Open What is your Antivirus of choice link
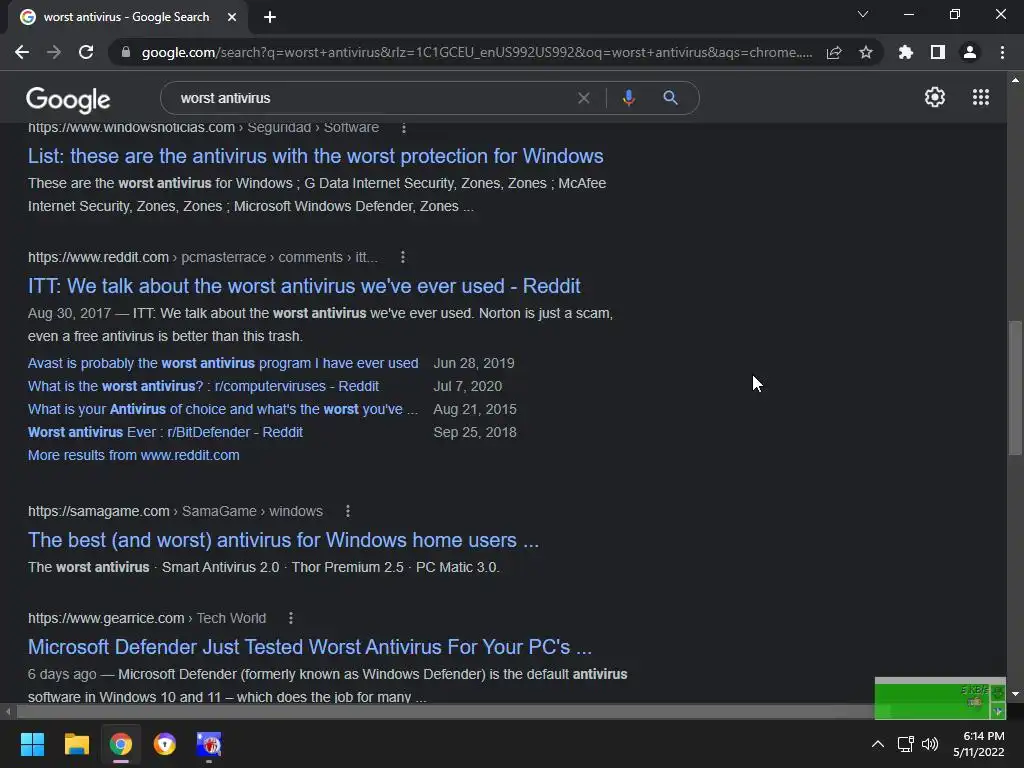Screen dimensions: 1024x768 pos(223,409)
